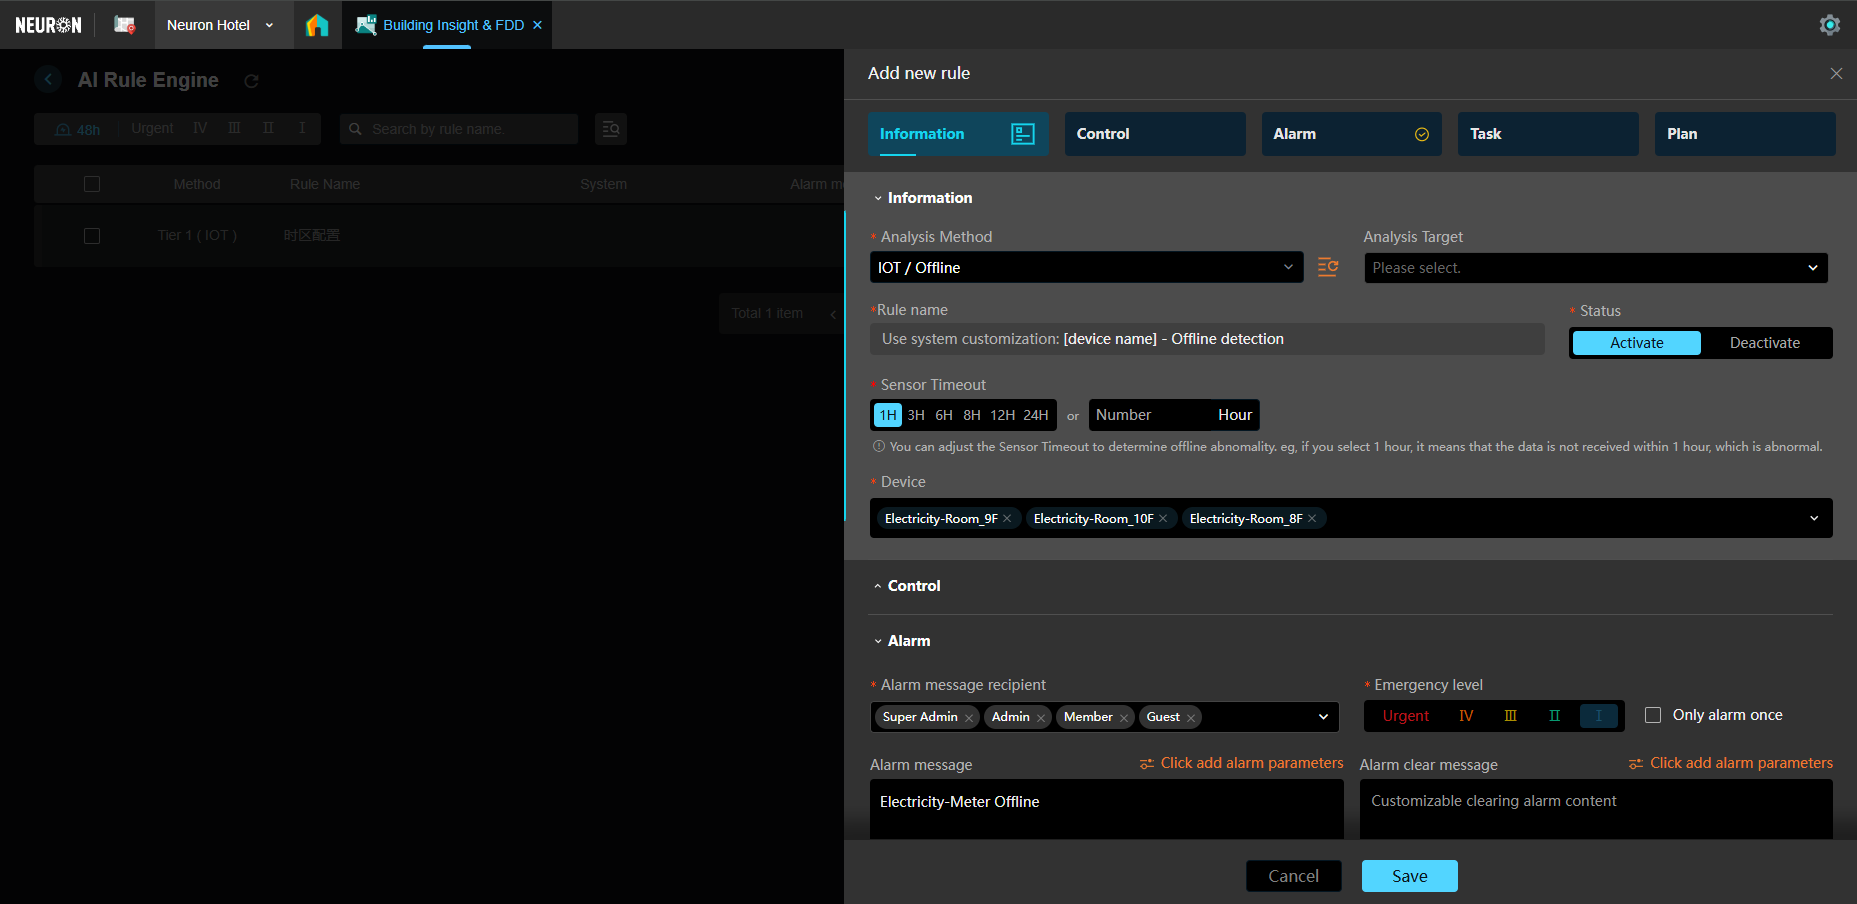The width and height of the screenshot is (1857, 904).
Task: Select the Urgent emergency level
Action: click(x=1405, y=716)
